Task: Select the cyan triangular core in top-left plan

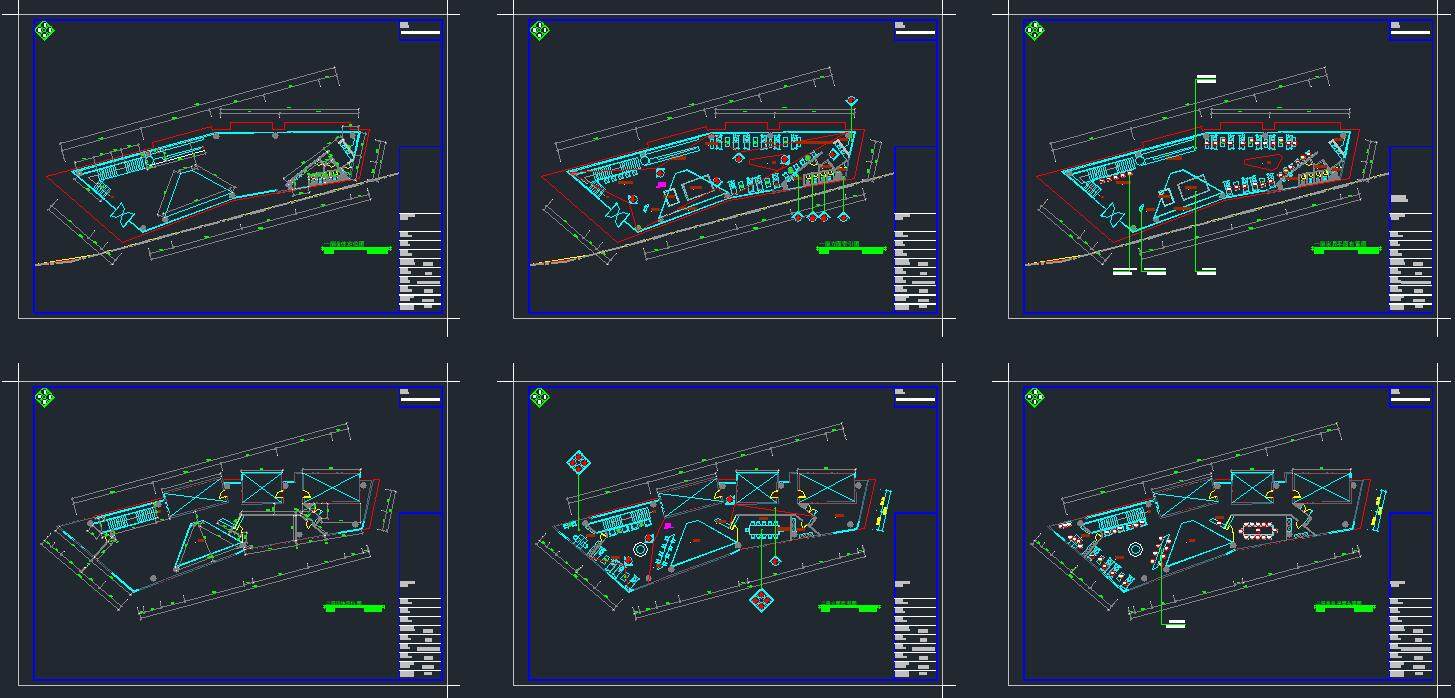Action: (x=197, y=192)
